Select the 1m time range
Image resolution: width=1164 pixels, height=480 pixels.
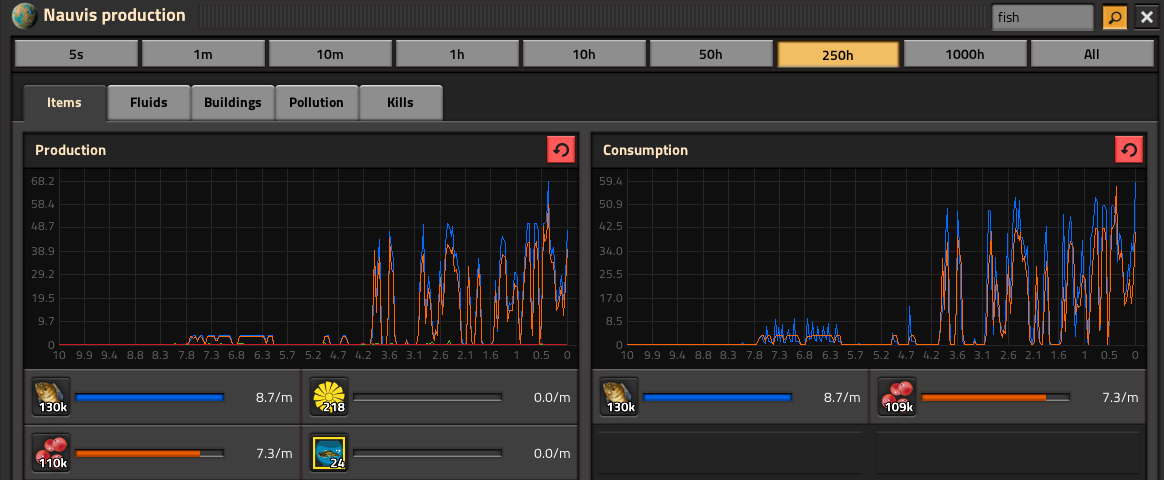pyautogui.click(x=203, y=54)
